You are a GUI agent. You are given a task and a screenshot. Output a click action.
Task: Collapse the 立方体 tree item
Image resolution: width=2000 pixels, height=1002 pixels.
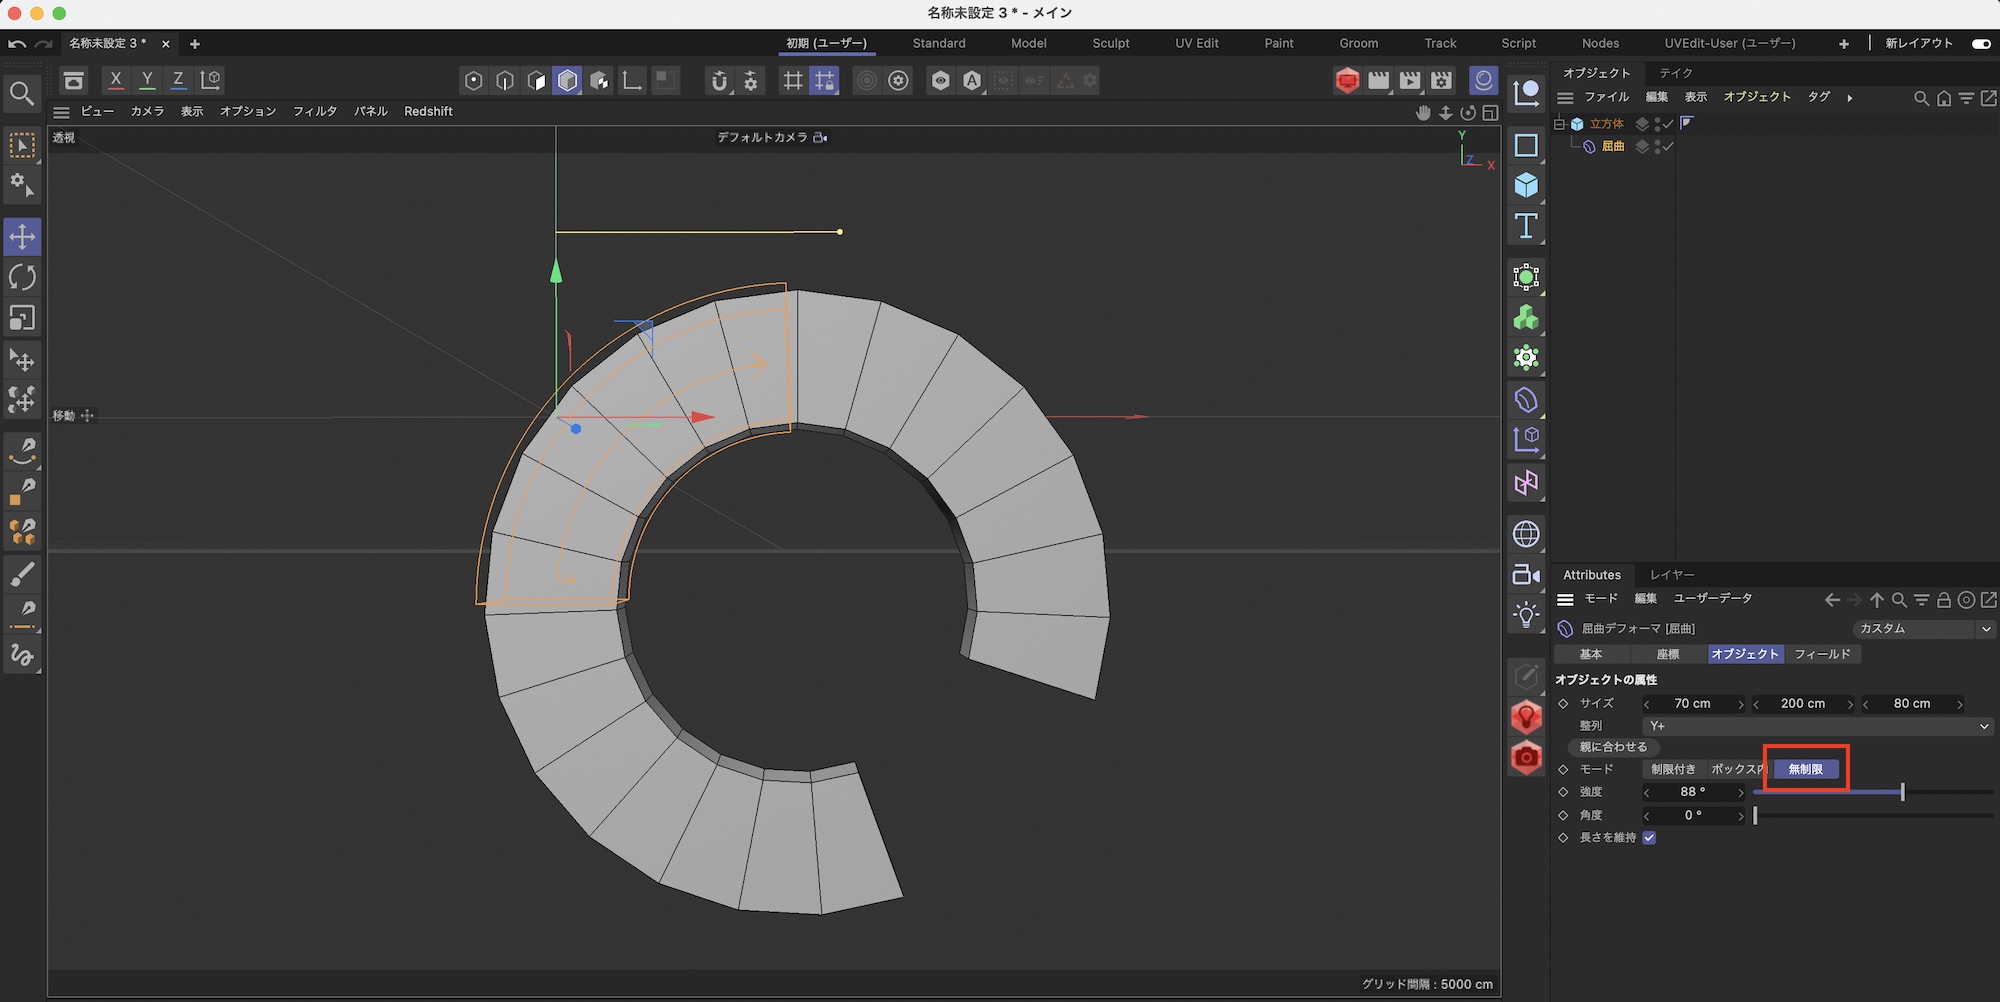pyautogui.click(x=1559, y=124)
